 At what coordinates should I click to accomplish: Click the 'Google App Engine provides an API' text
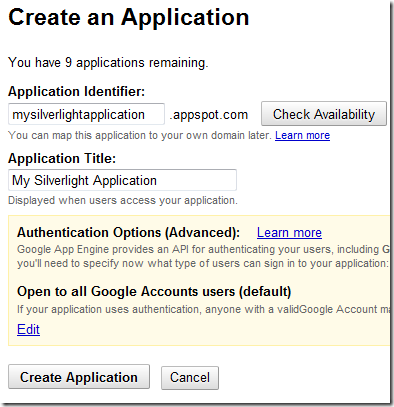(x=203, y=249)
